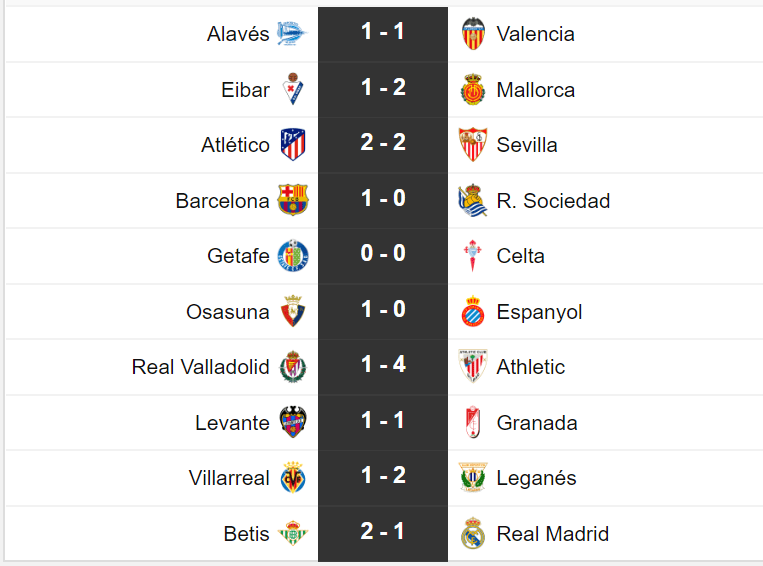Open the Real Sociedad crest
The width and height of the screenshot is (763, 566).
pyautogui.click(x=472, y=201)
